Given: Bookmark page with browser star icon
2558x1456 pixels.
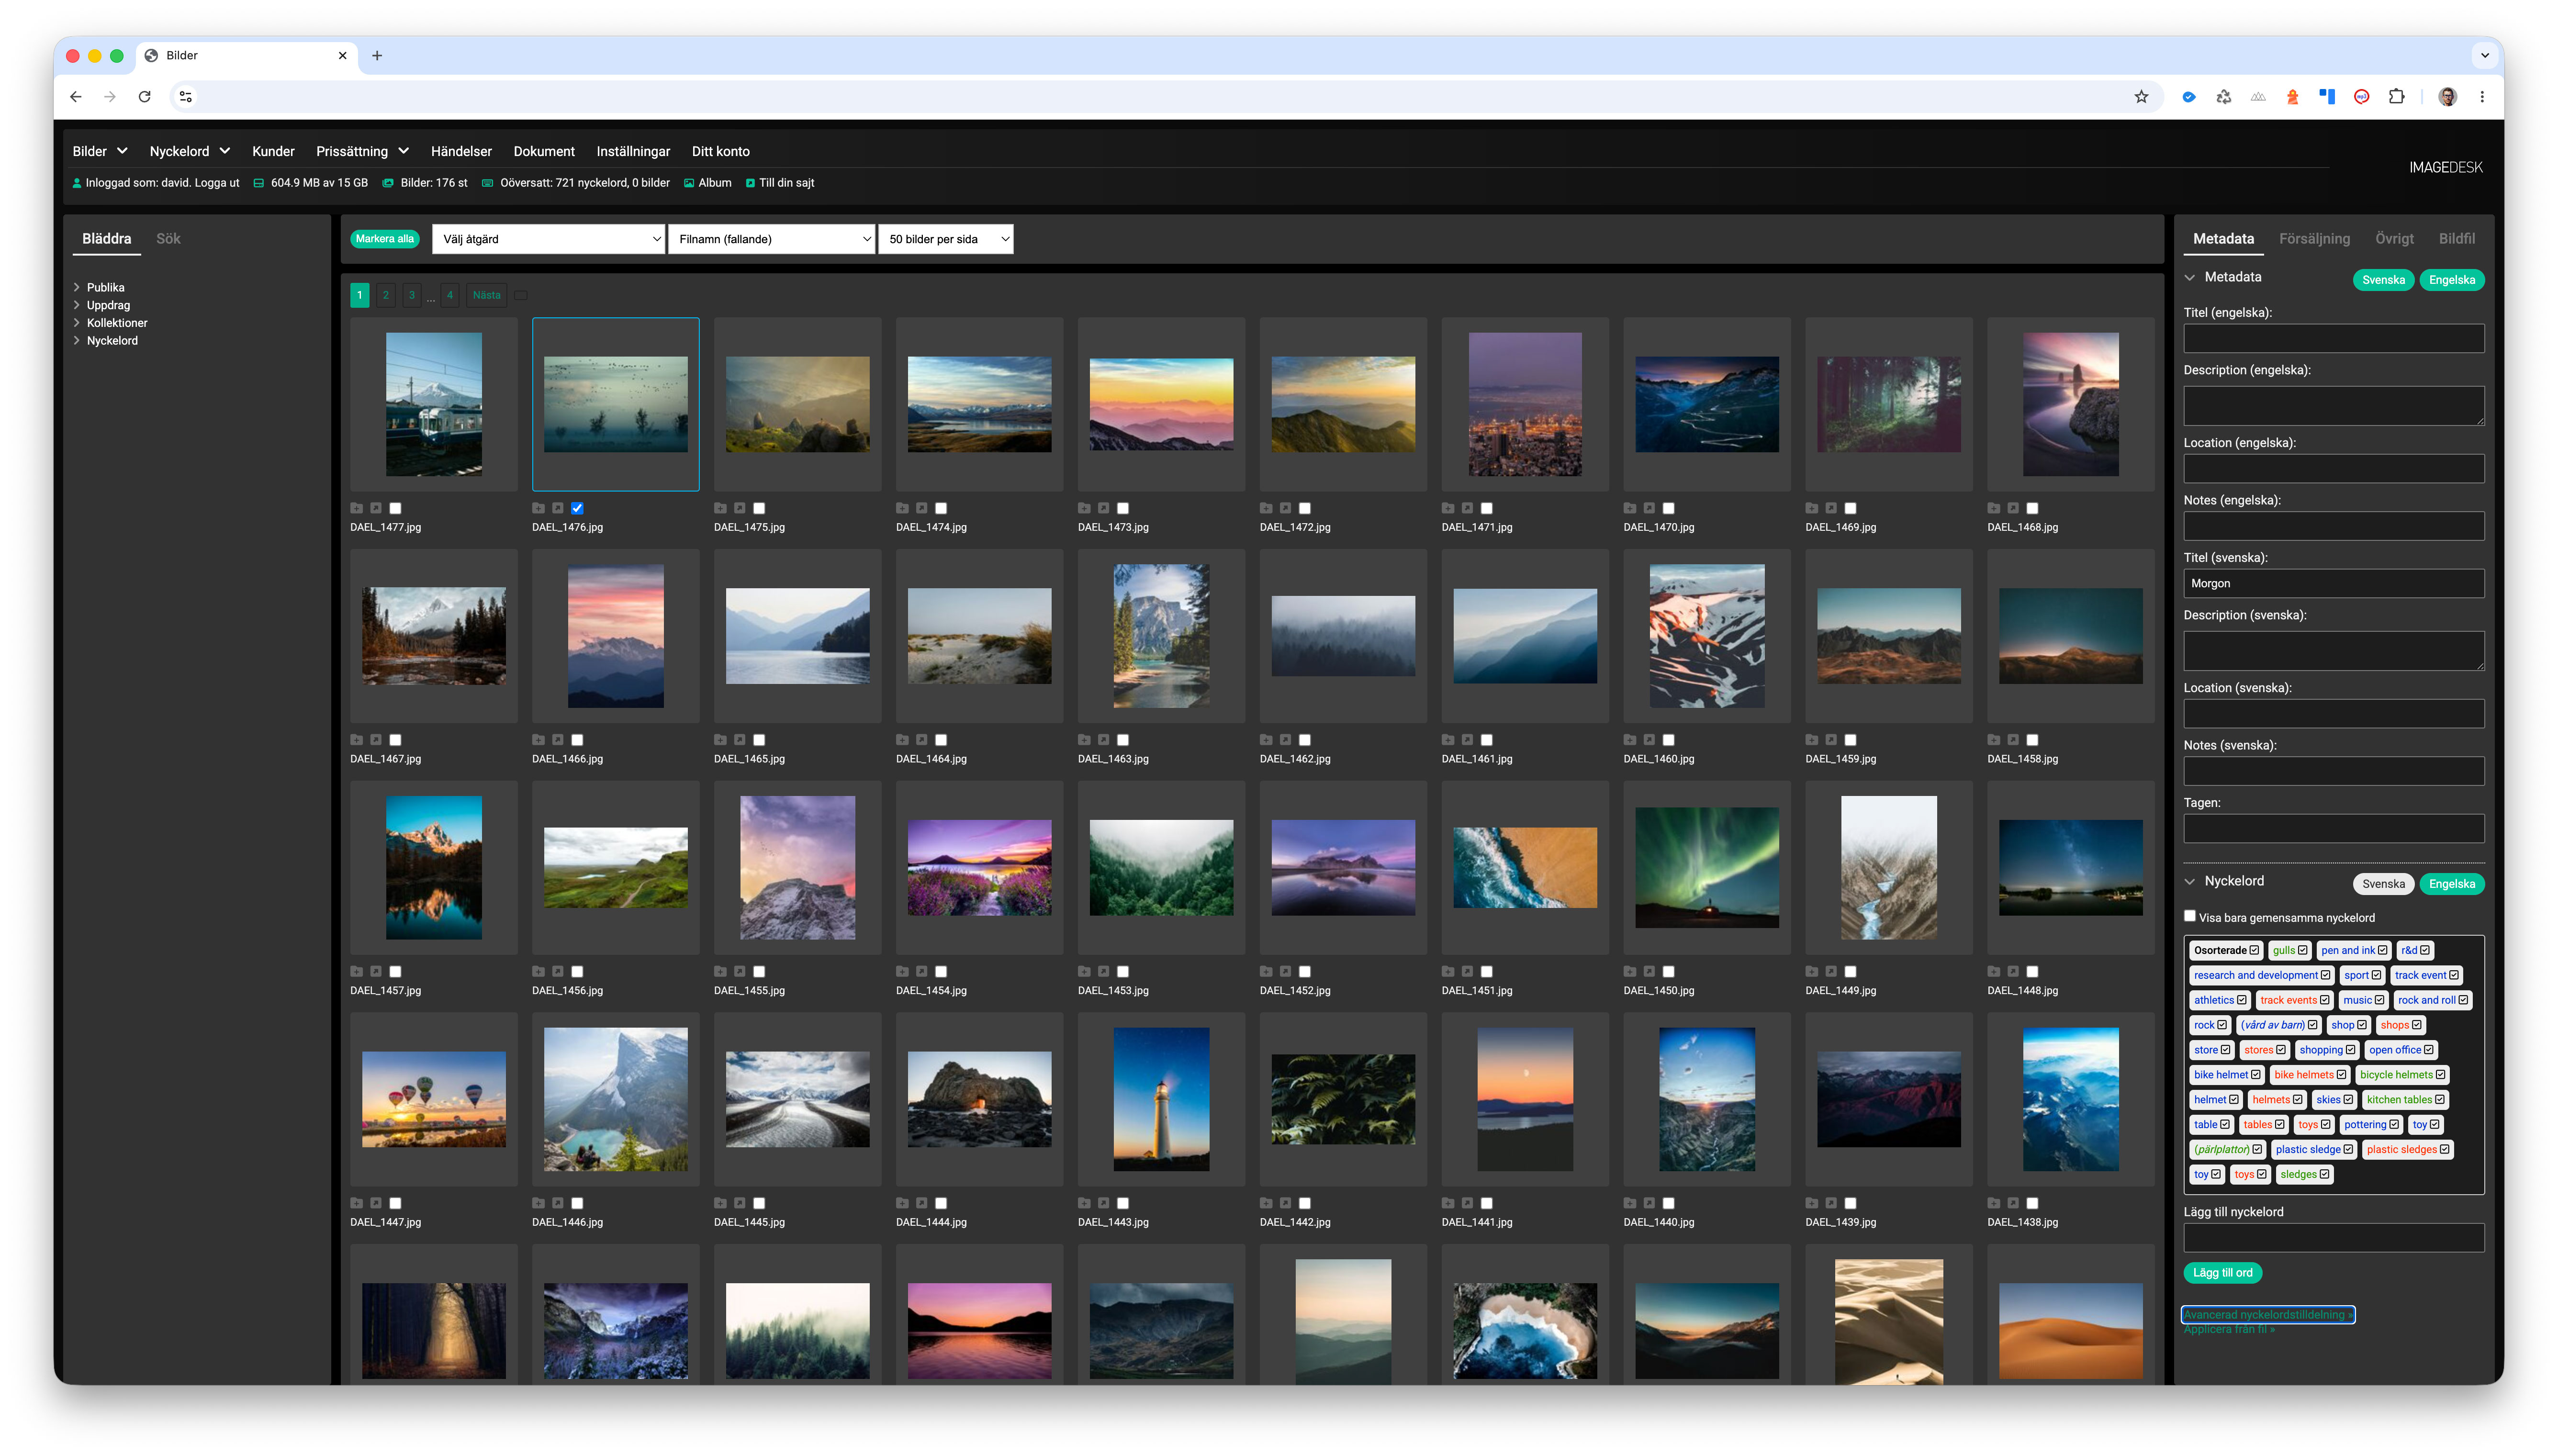Looking at the screenshot, I should tap(2141, 97).
